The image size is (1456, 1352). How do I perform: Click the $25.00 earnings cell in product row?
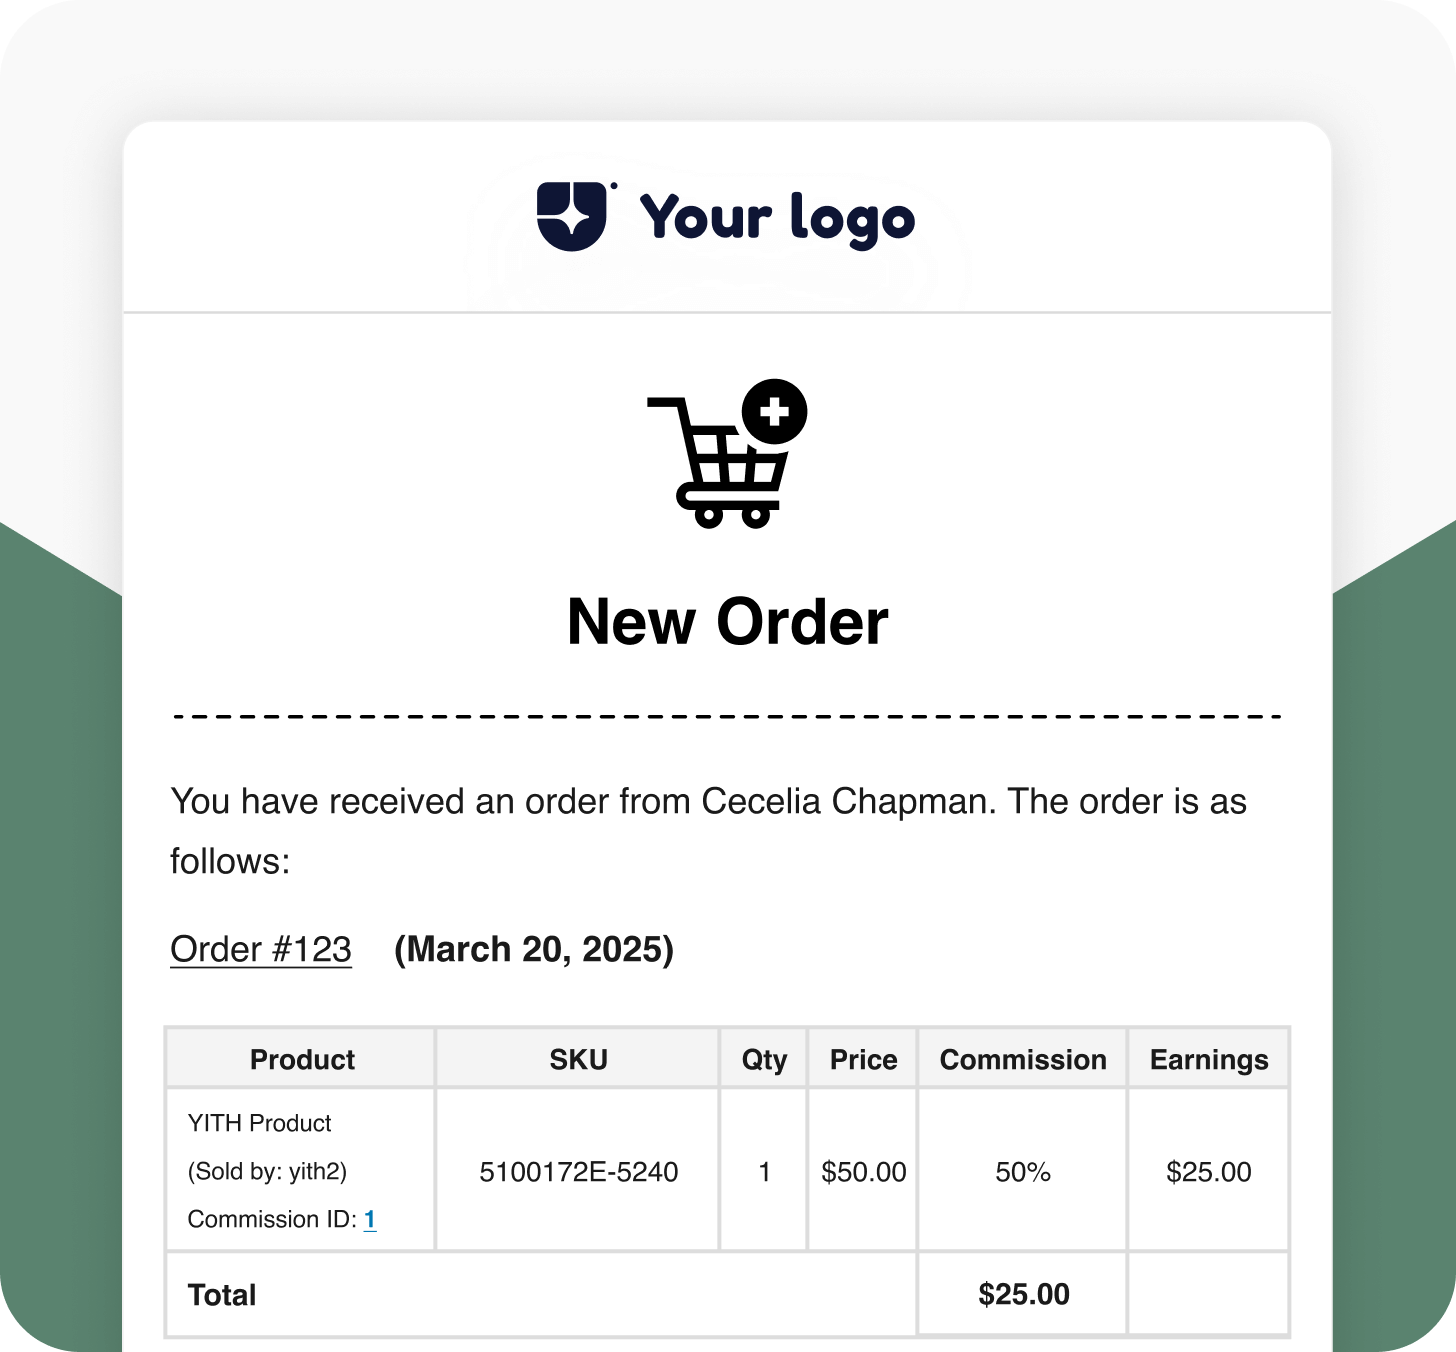click(1208, 1171)
